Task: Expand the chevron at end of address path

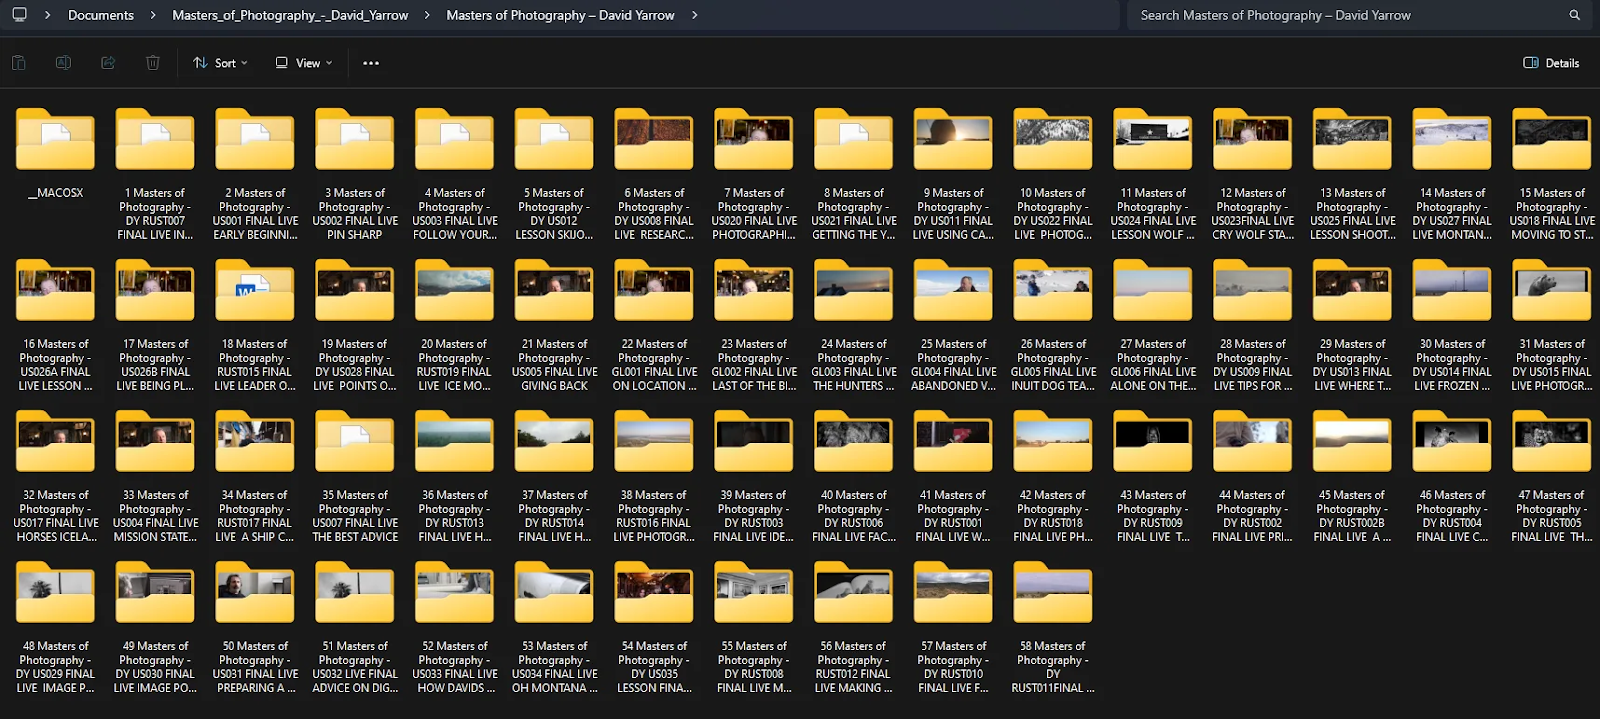Action: (x=695, y=15)
